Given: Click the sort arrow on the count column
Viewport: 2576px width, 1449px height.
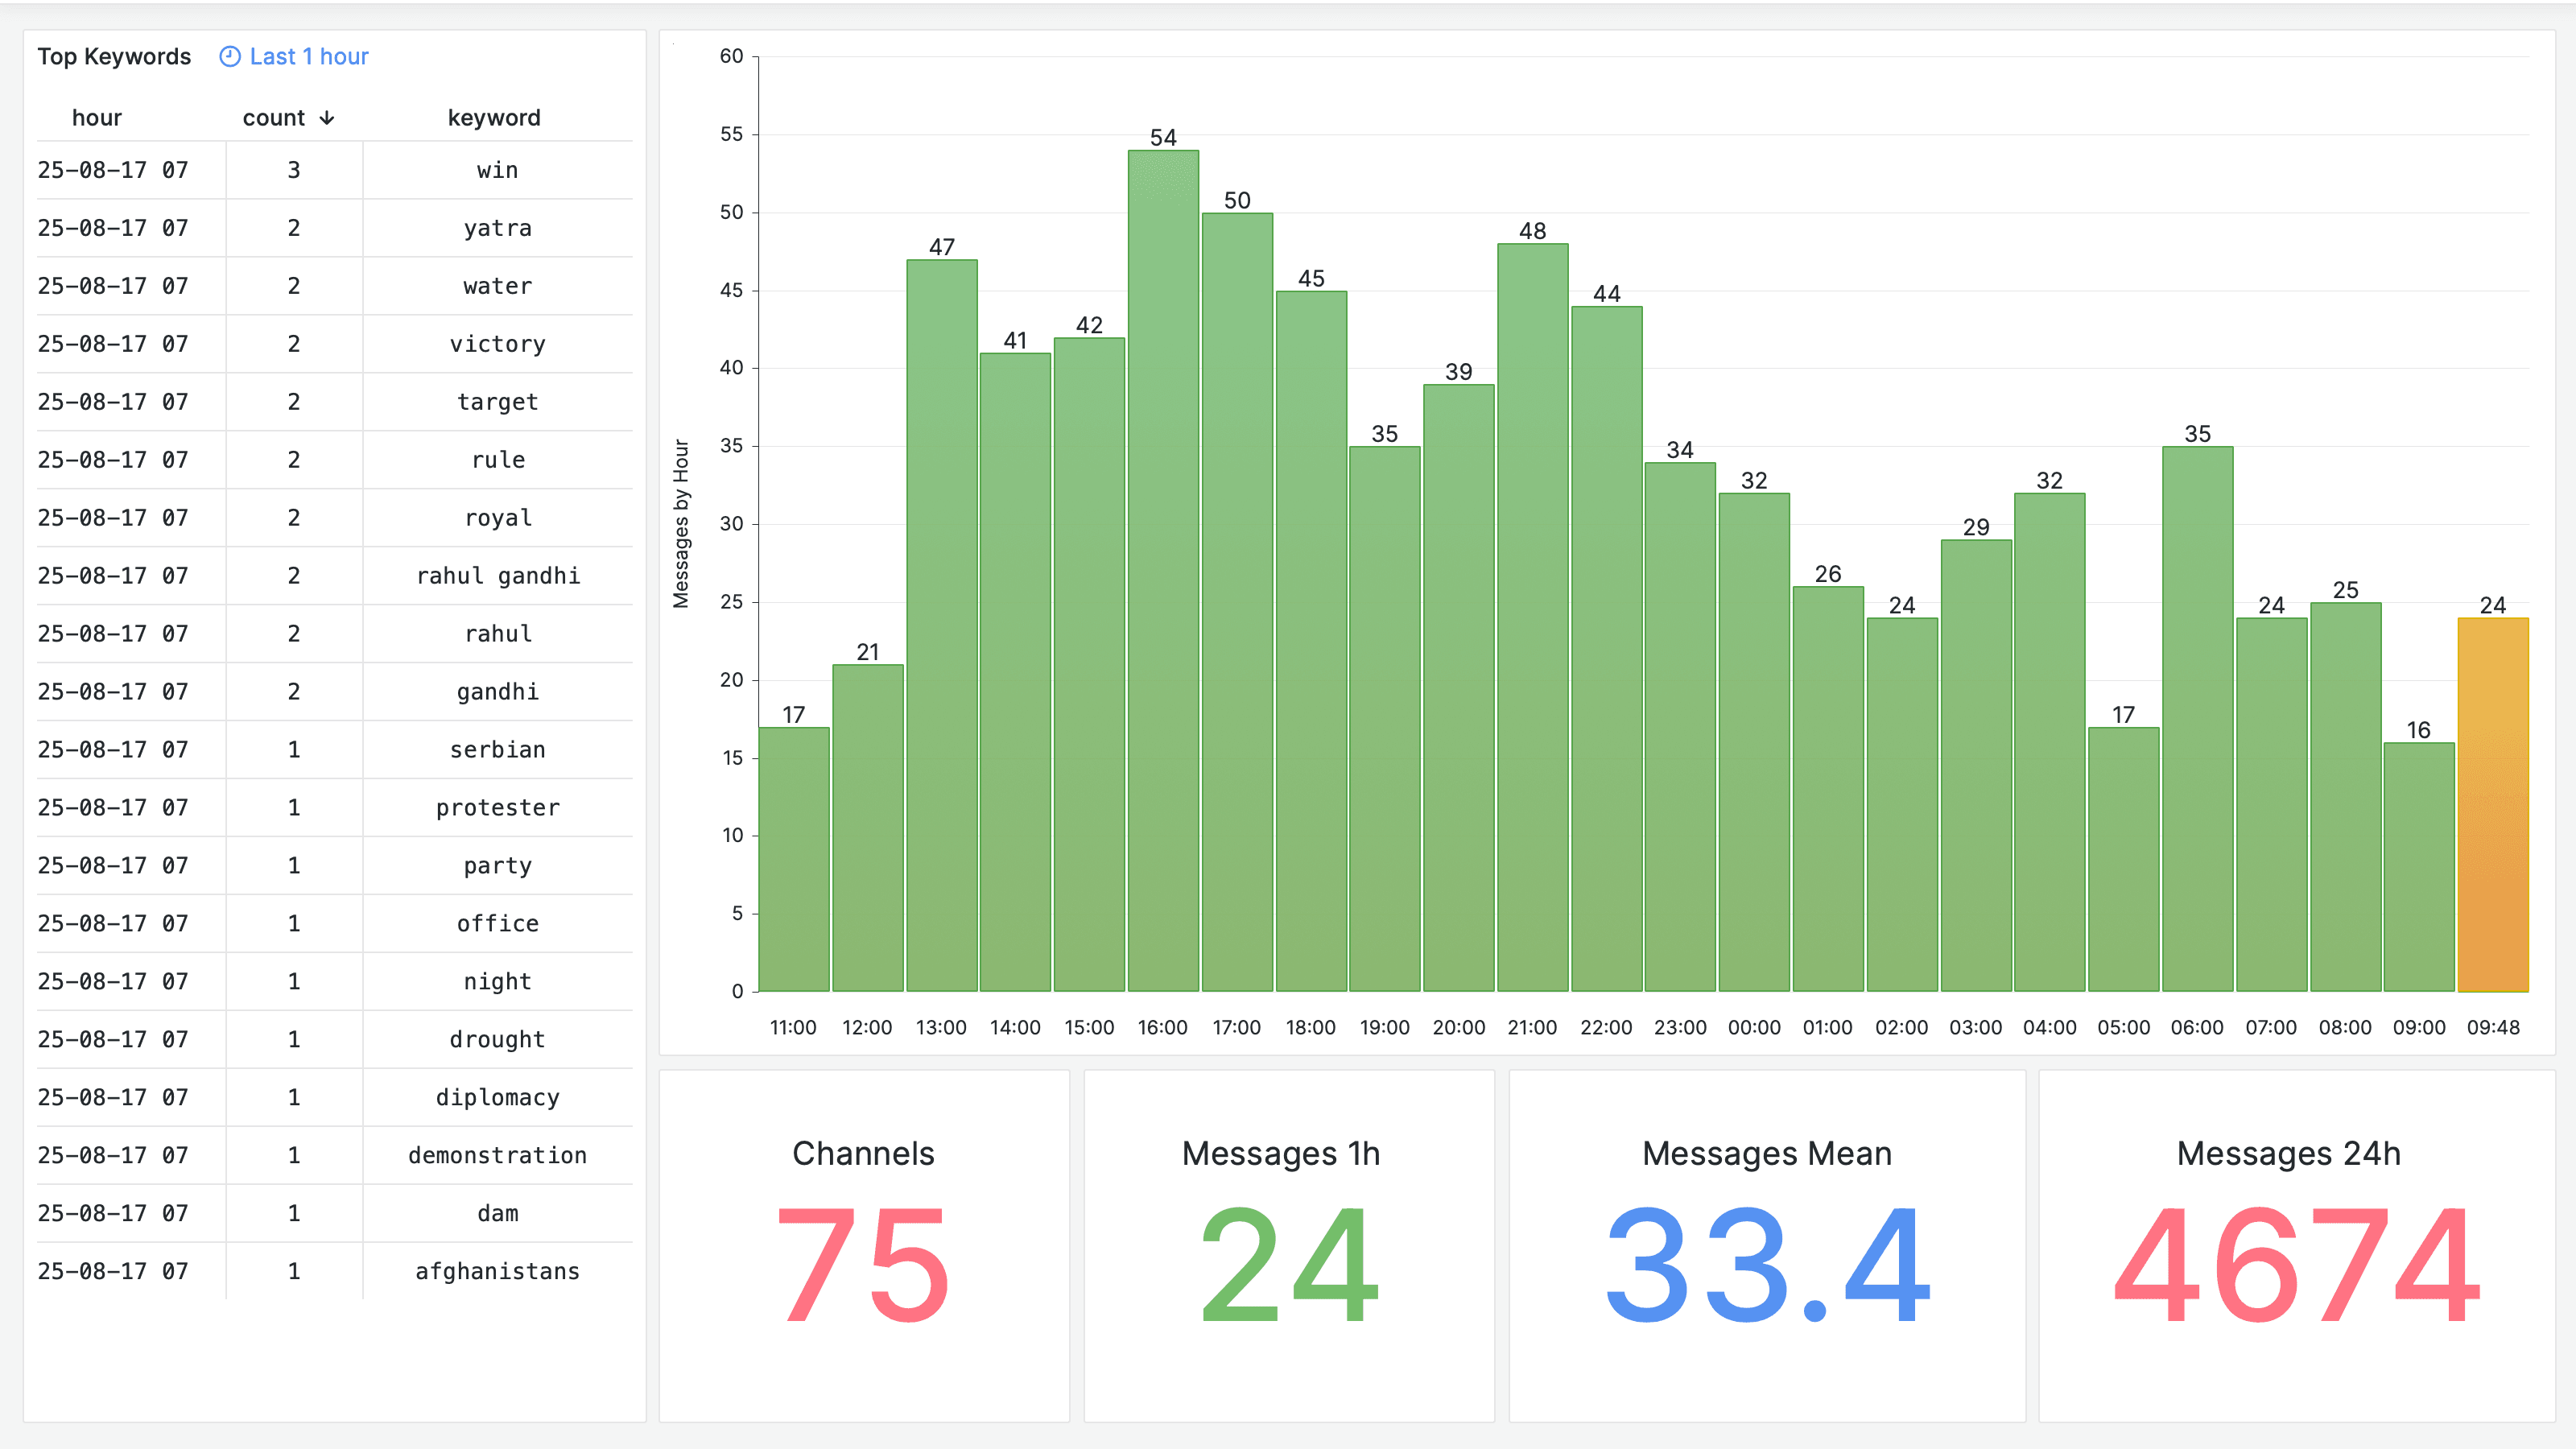Looking at the screenshot, I should pyautogui.click(x=327, y=117).
